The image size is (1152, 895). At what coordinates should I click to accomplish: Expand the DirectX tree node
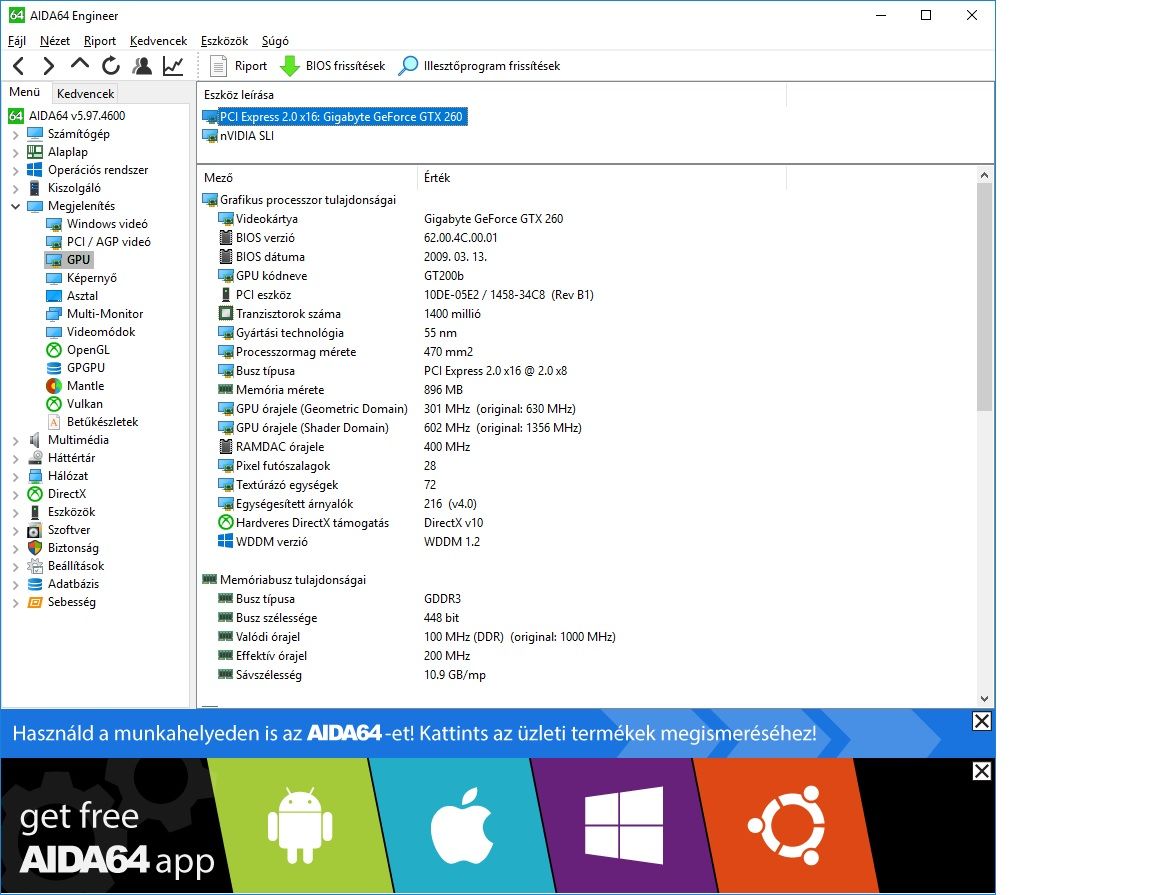click(15, 495)
